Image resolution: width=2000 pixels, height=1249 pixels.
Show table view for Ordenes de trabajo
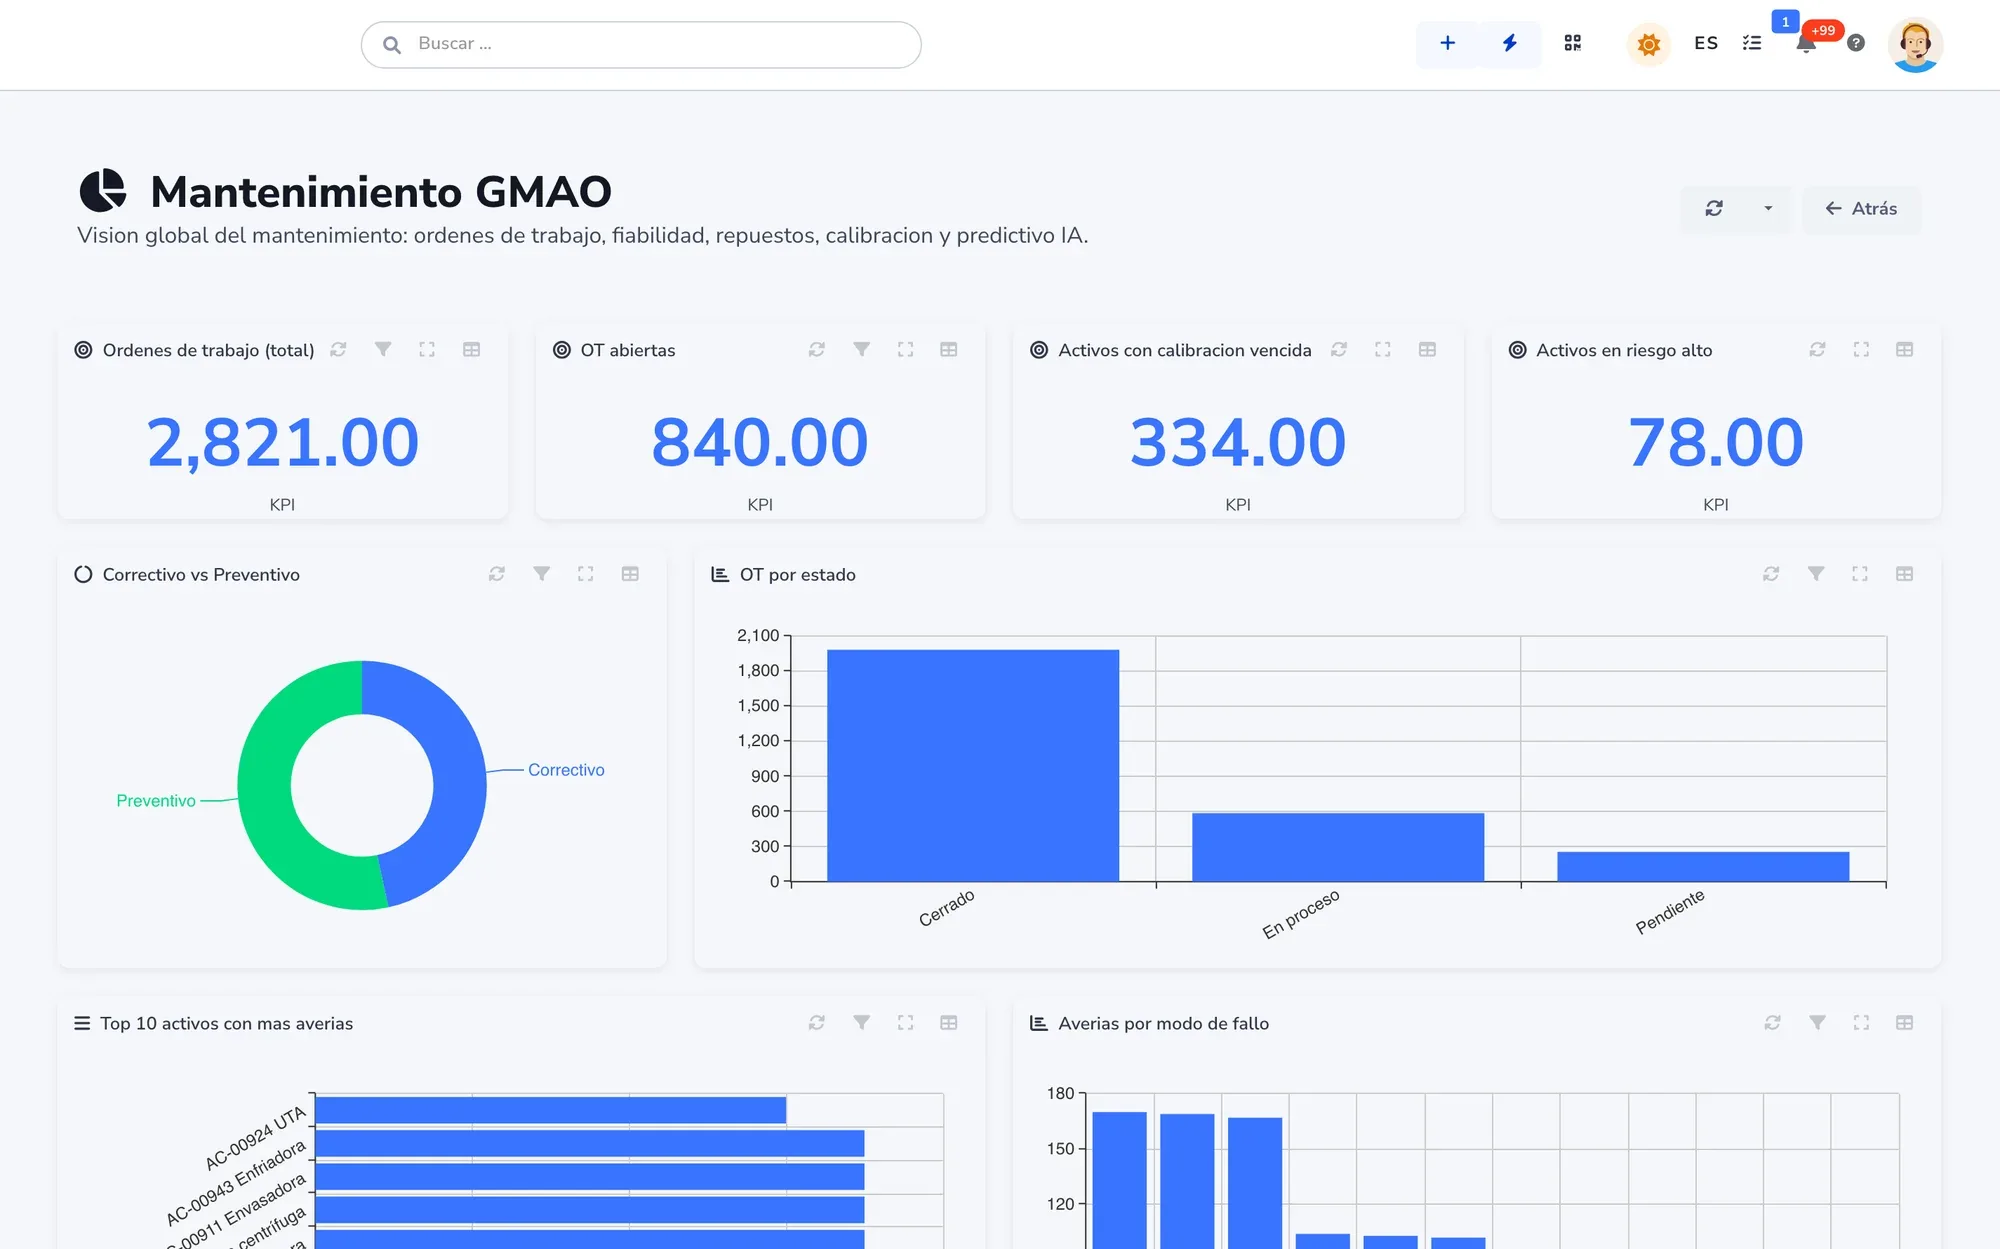coord(472,349)
